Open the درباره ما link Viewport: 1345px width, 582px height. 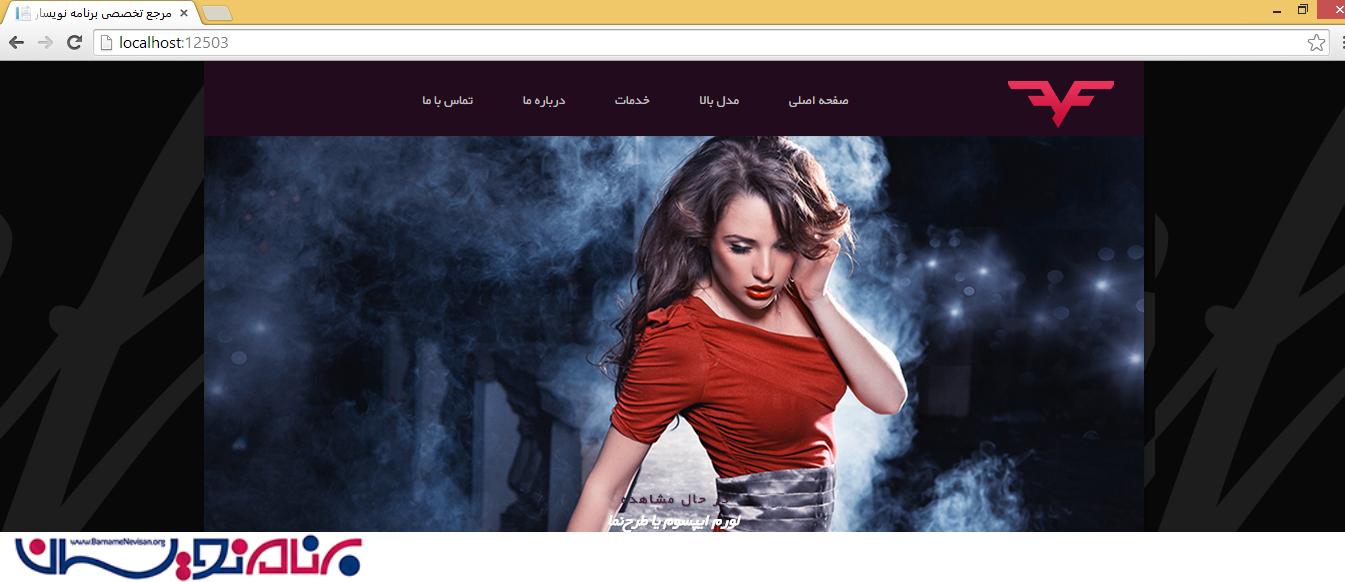click(541, 100)
